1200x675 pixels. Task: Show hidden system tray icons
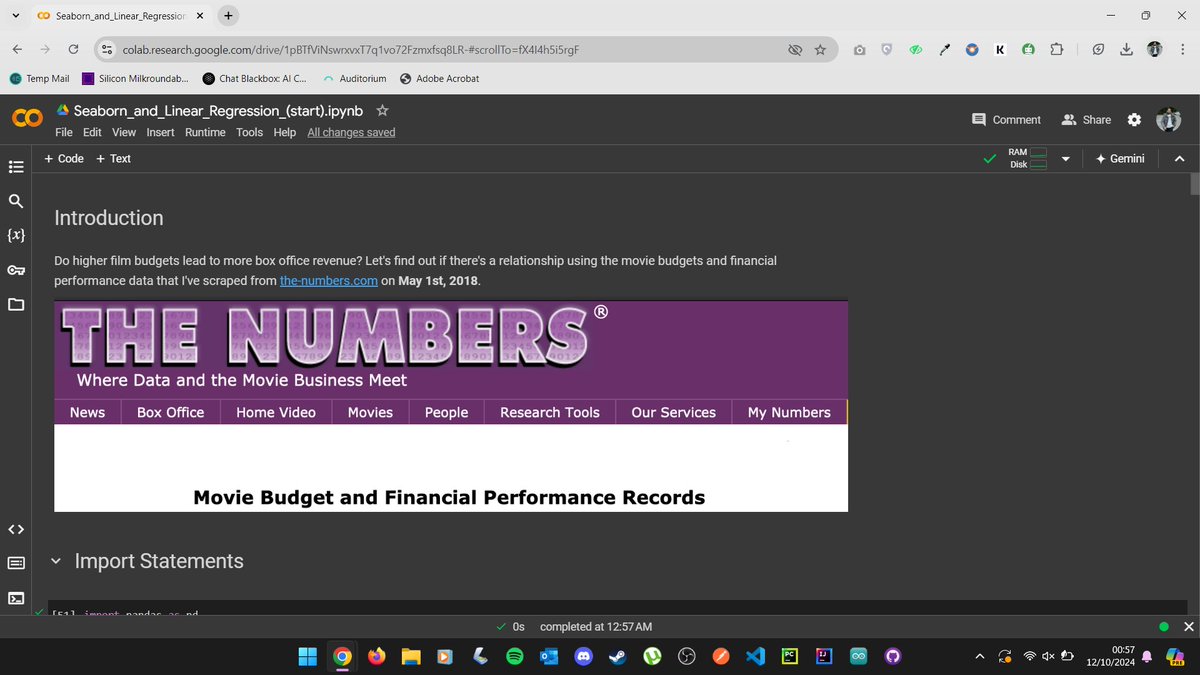pyautogui.click(x=978, y=656)
